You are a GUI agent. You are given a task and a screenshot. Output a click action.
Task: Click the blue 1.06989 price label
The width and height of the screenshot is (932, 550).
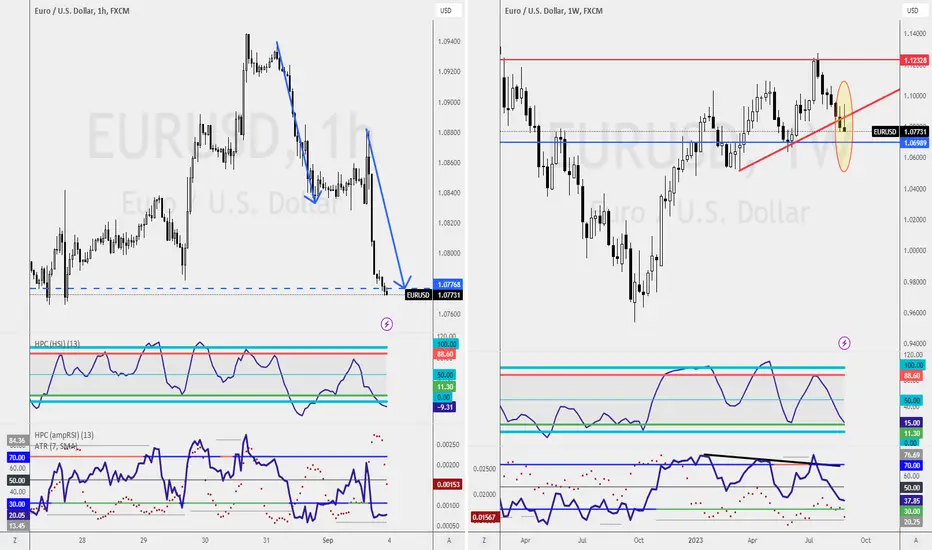tap(915, 143)
